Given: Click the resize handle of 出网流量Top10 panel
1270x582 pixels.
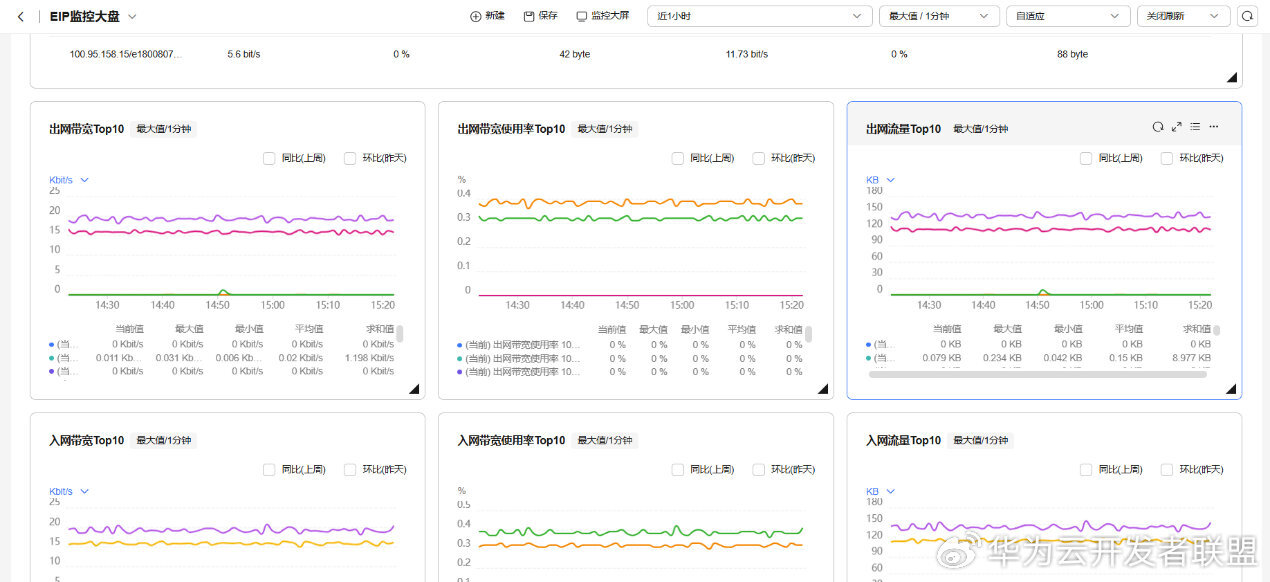Looking at the screenshot, I should point(1231,389).
